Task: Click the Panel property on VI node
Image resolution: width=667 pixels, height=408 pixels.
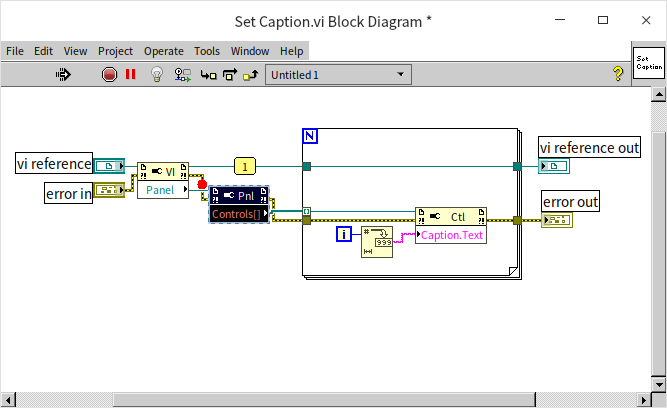Action: 160,190
